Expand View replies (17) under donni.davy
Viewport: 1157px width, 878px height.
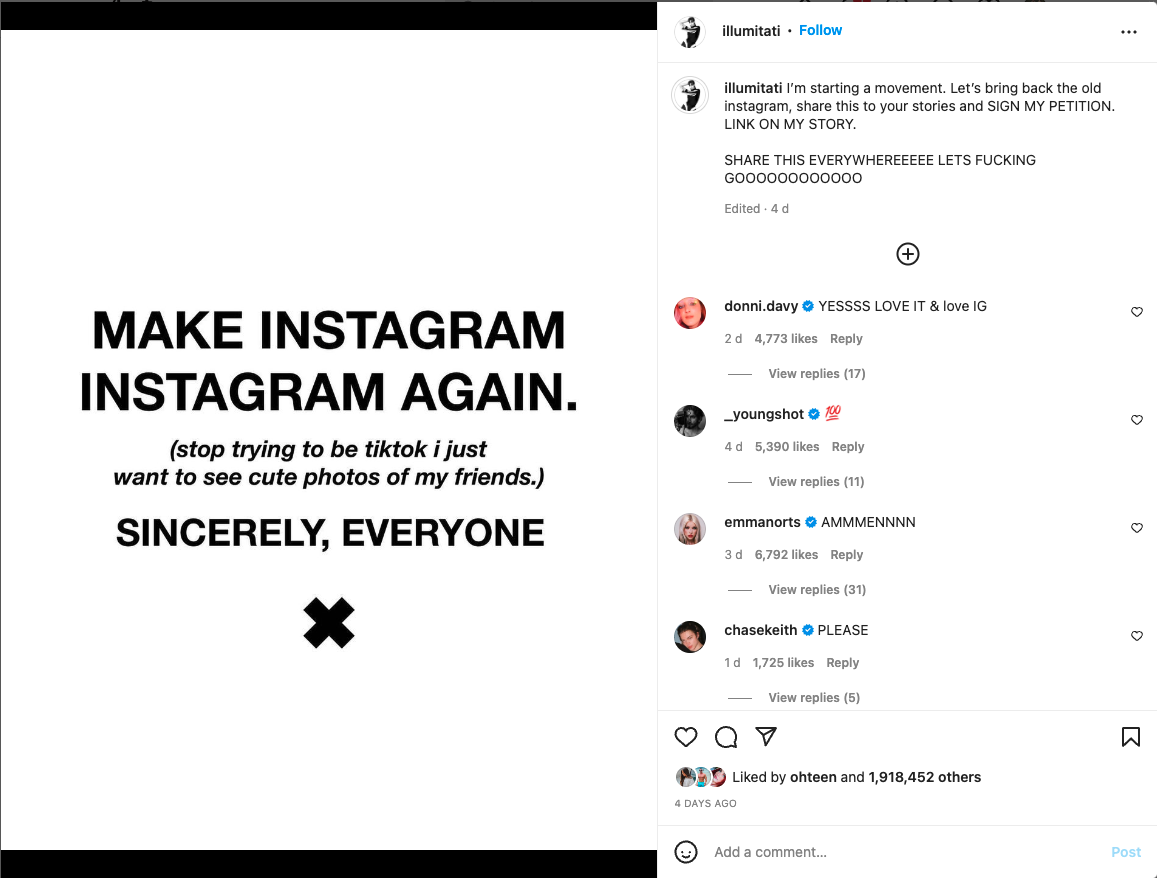(x=816, y=374)
